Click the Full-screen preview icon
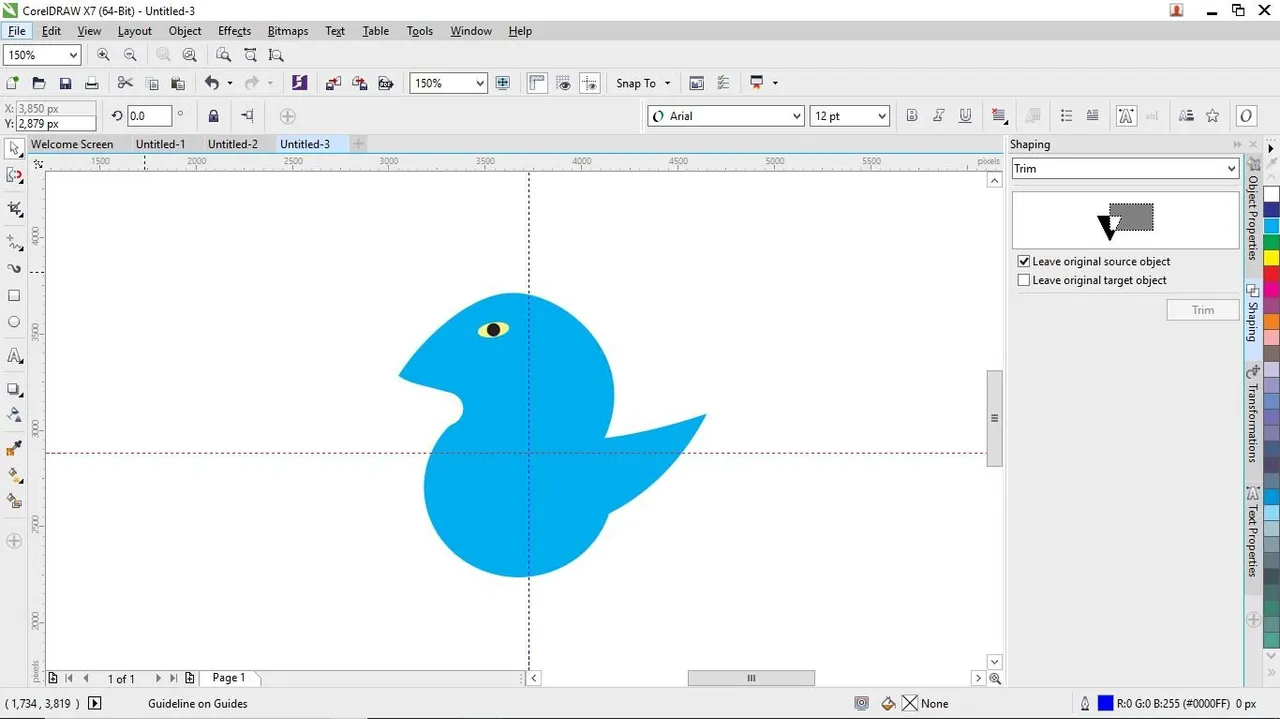This screenshot has width=1280, height=719. pyautogui.click(x=503, y=83)
